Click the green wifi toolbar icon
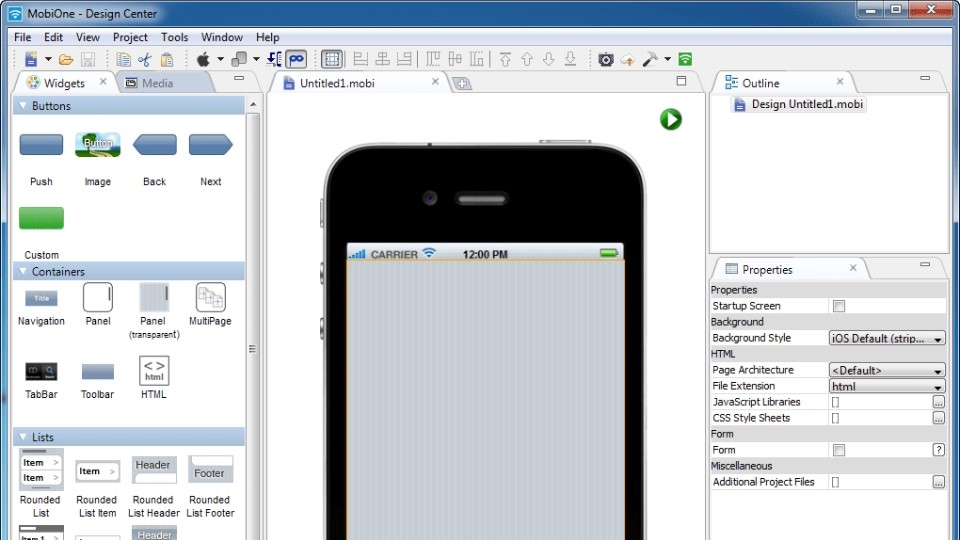Screen dimensions: 960x540 coord(685,59)
